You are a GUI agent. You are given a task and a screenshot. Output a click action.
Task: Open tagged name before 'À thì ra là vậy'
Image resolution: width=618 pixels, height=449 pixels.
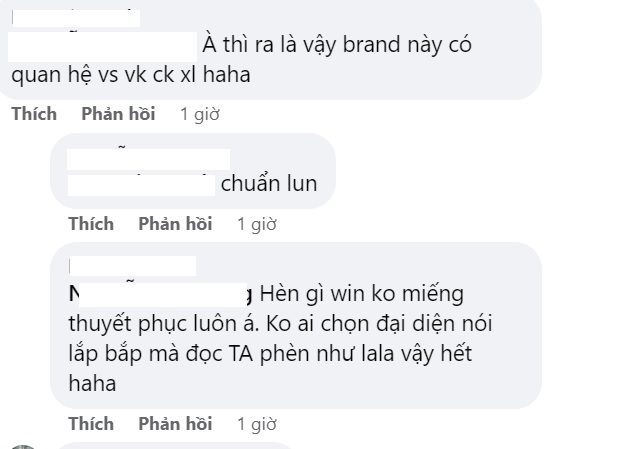102,47
